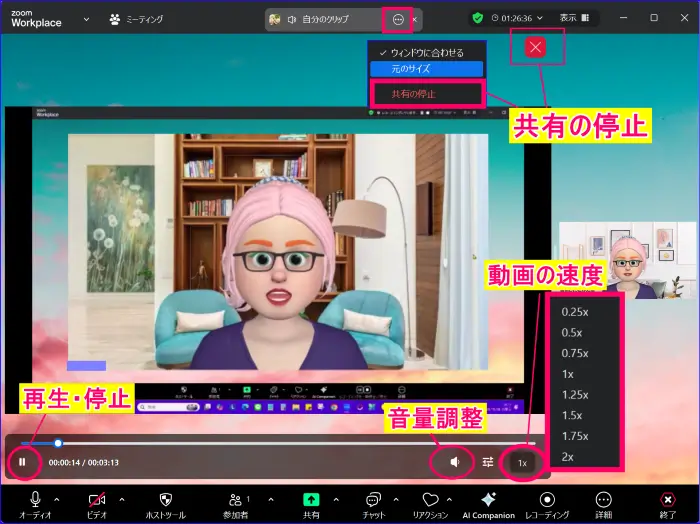
Task: Open the 1x playback speed selector
Action: click(x=522, y=463)
